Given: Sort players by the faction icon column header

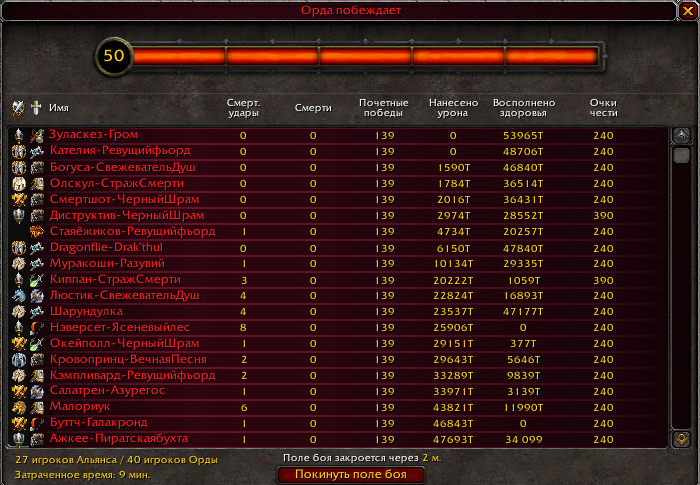Looking at the screenshot, I should (18, 108).
